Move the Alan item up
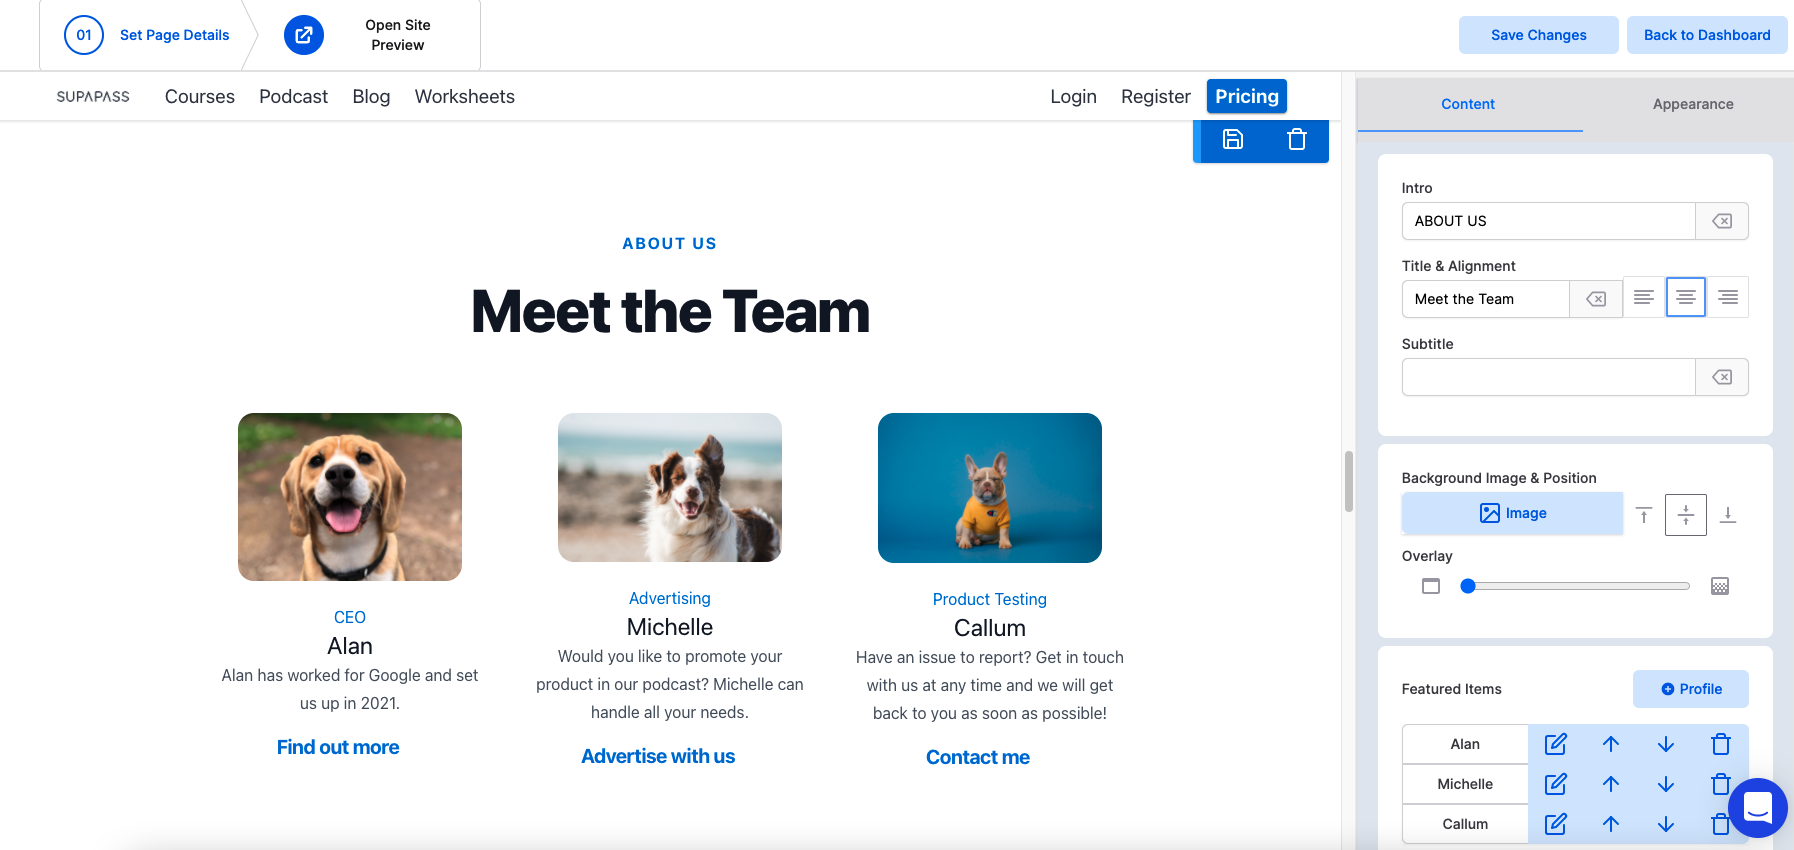Viewport: 1794px width, 850px height. pyautogui.click(x=1611, y=744)
